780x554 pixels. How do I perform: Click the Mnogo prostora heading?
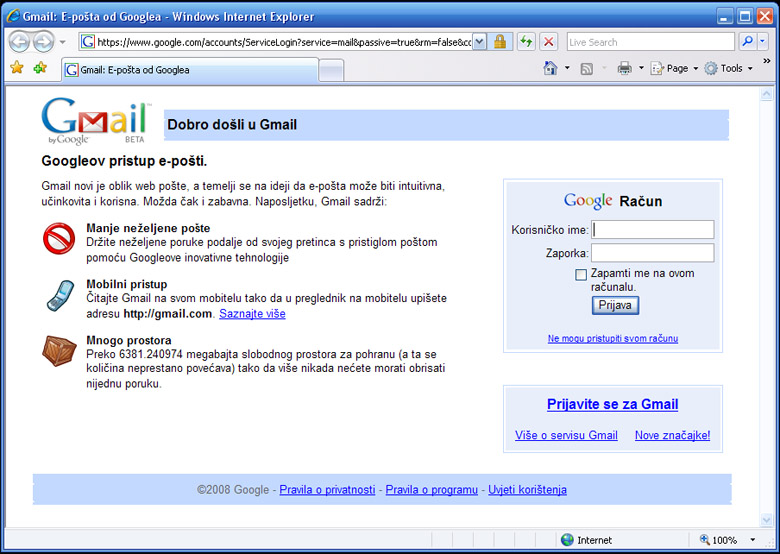(129, 340)
